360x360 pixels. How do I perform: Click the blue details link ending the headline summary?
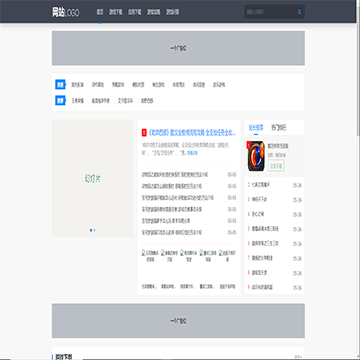click(x=192, y=153)
